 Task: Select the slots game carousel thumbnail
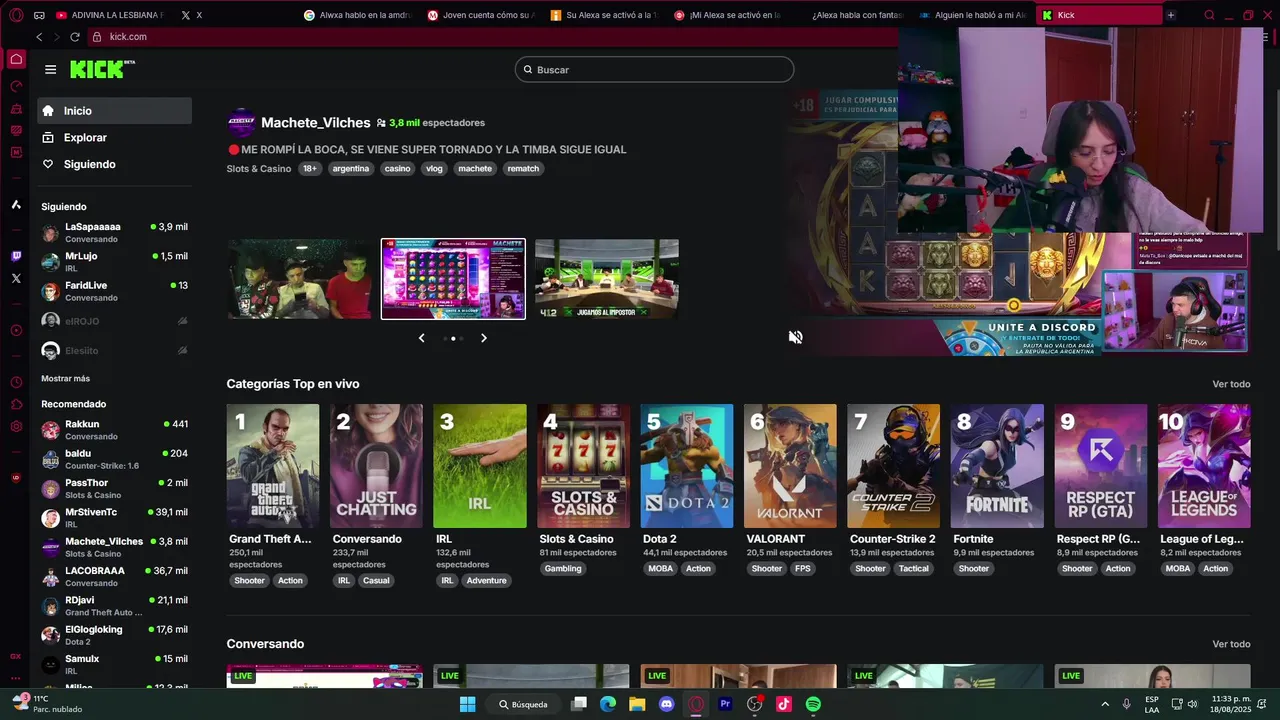click(x=453, y=279)
